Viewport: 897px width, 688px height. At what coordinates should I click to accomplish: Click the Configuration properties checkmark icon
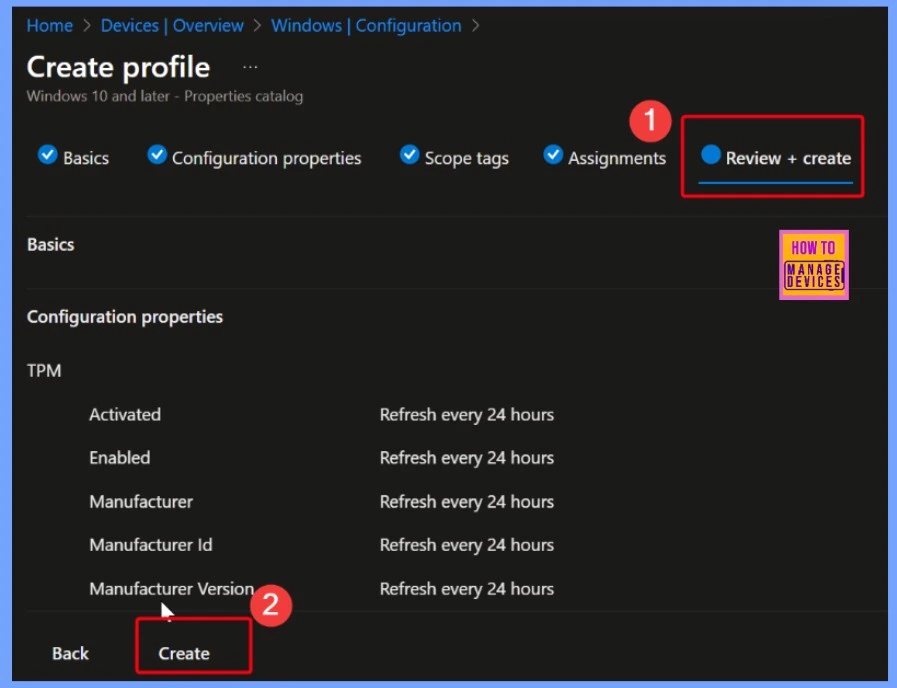point(157,154)
